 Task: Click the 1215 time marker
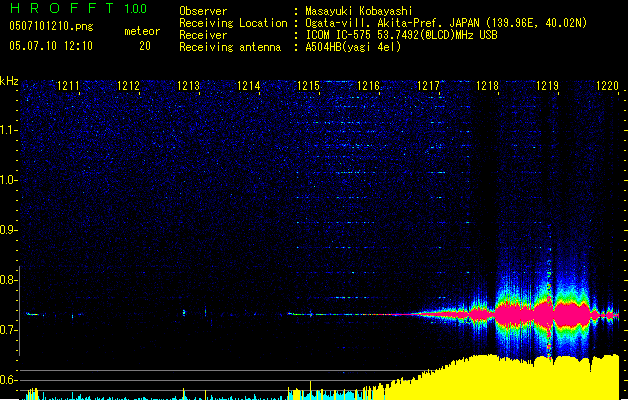(308, 86)
